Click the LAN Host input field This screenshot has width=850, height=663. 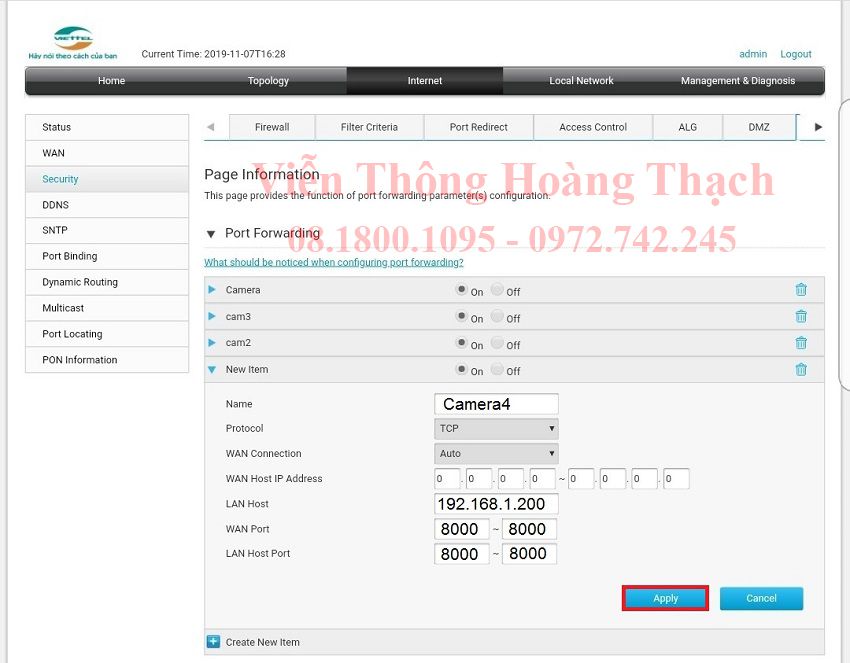click(x=495, y=504)
